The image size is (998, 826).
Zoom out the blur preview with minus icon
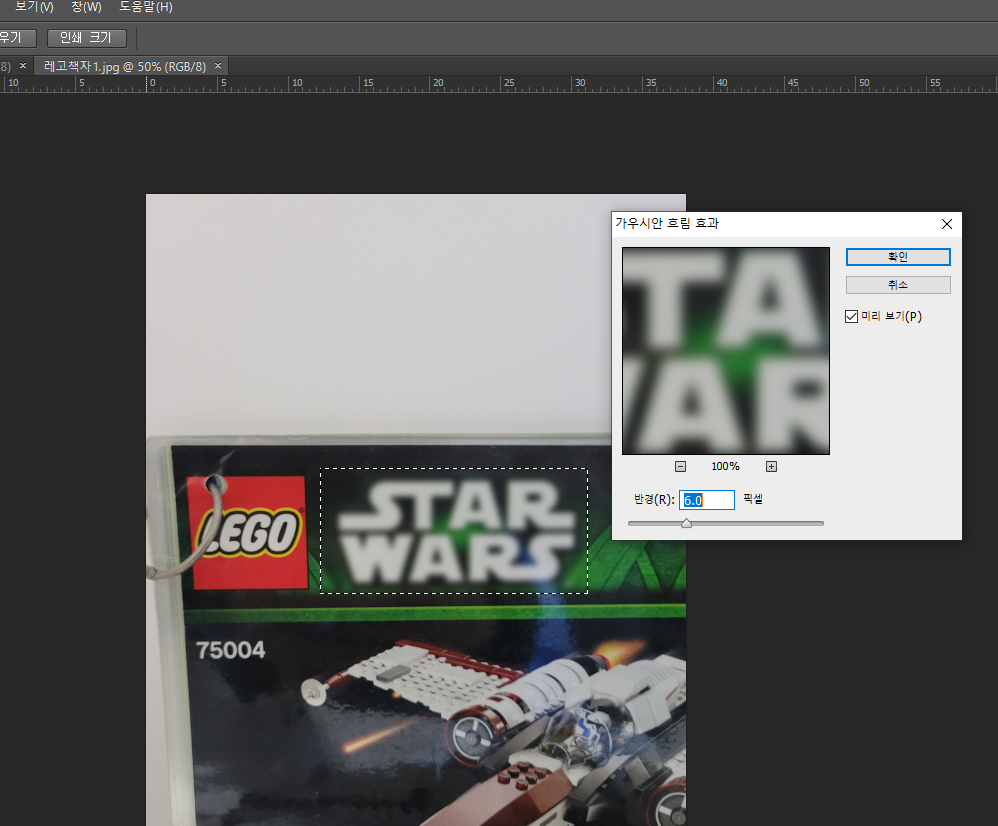[x=680, y=466]
